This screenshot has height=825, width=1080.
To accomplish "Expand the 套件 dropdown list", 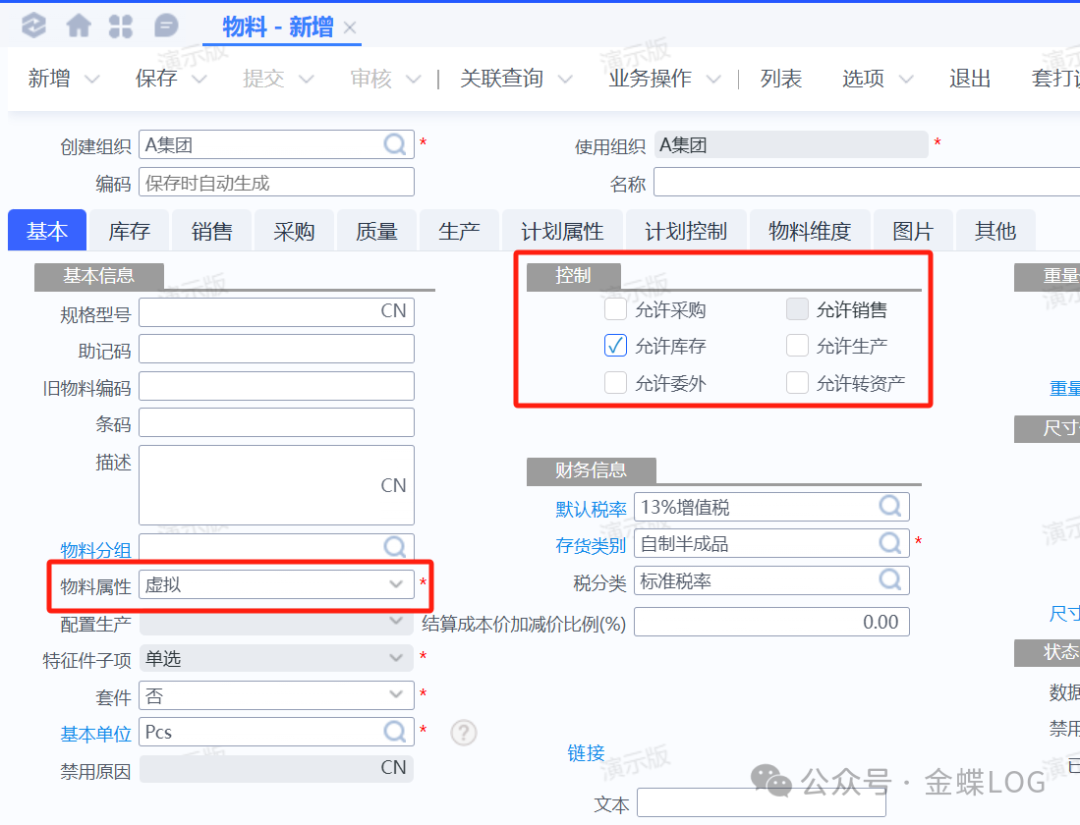I will point(395,695).
